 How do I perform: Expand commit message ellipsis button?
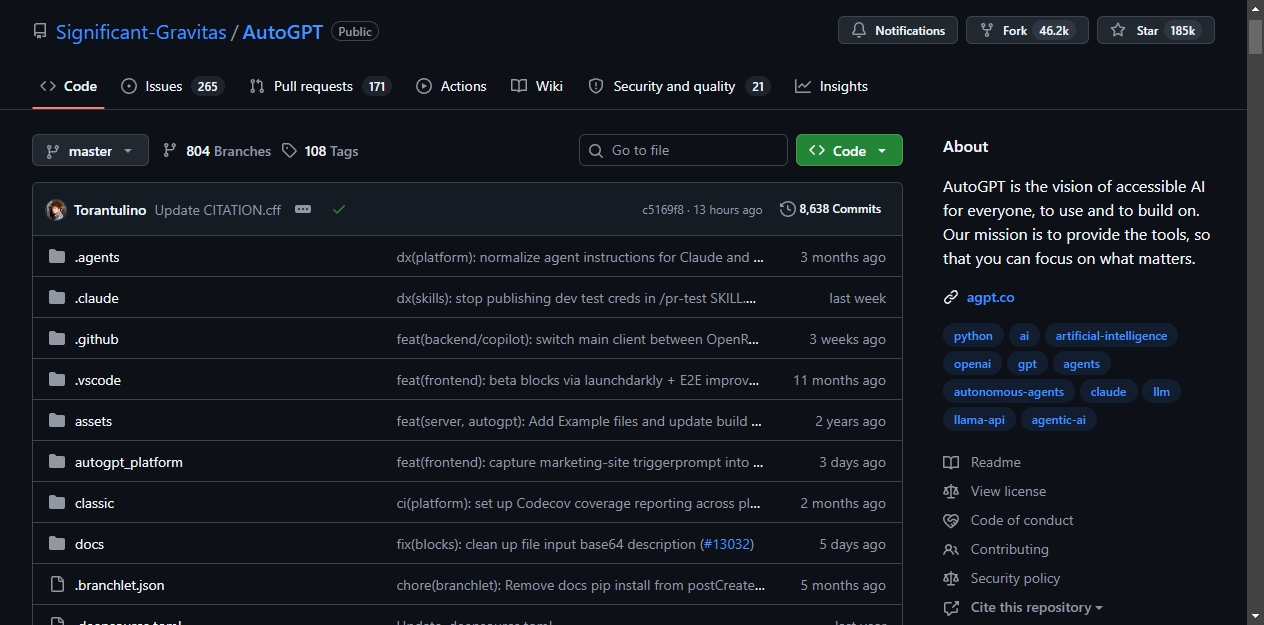pos(303,209)
